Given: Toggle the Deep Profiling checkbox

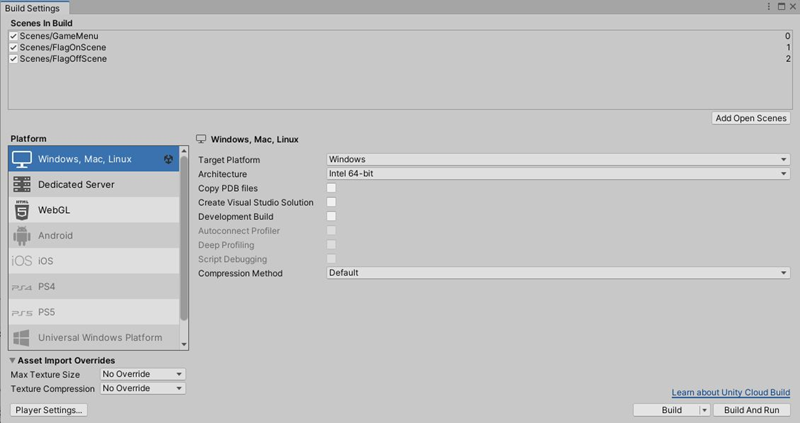Looking at the screenshot, I should coord(331,245).
